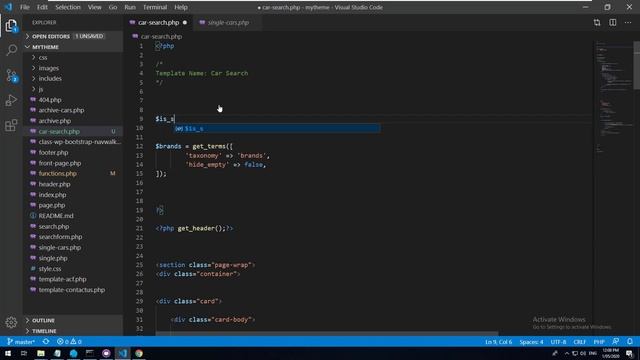The width and height of the screenshot is (640, 360).
Task: Expand the images folder
Action: coord(73,68)
